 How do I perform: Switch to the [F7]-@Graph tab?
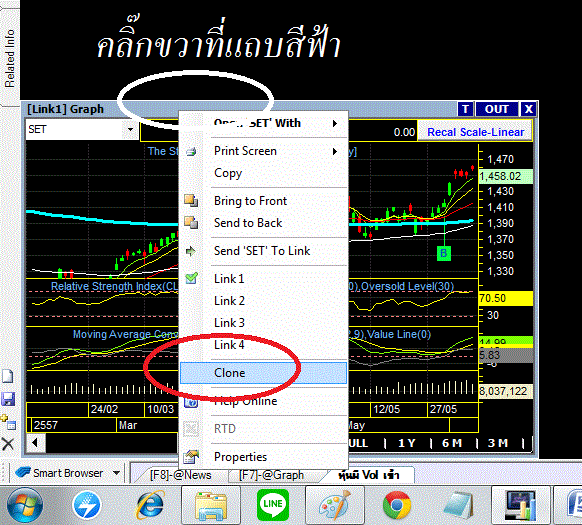pyautogui.click(x=271, y=475)
